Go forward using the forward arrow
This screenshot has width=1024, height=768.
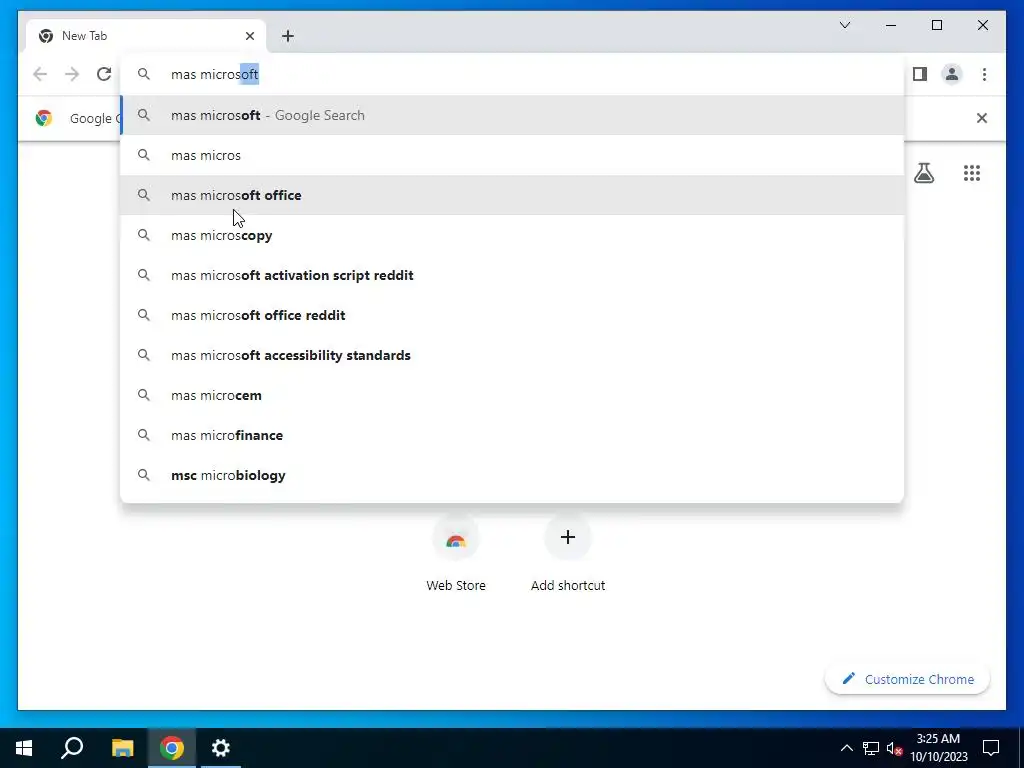[72, 74]
